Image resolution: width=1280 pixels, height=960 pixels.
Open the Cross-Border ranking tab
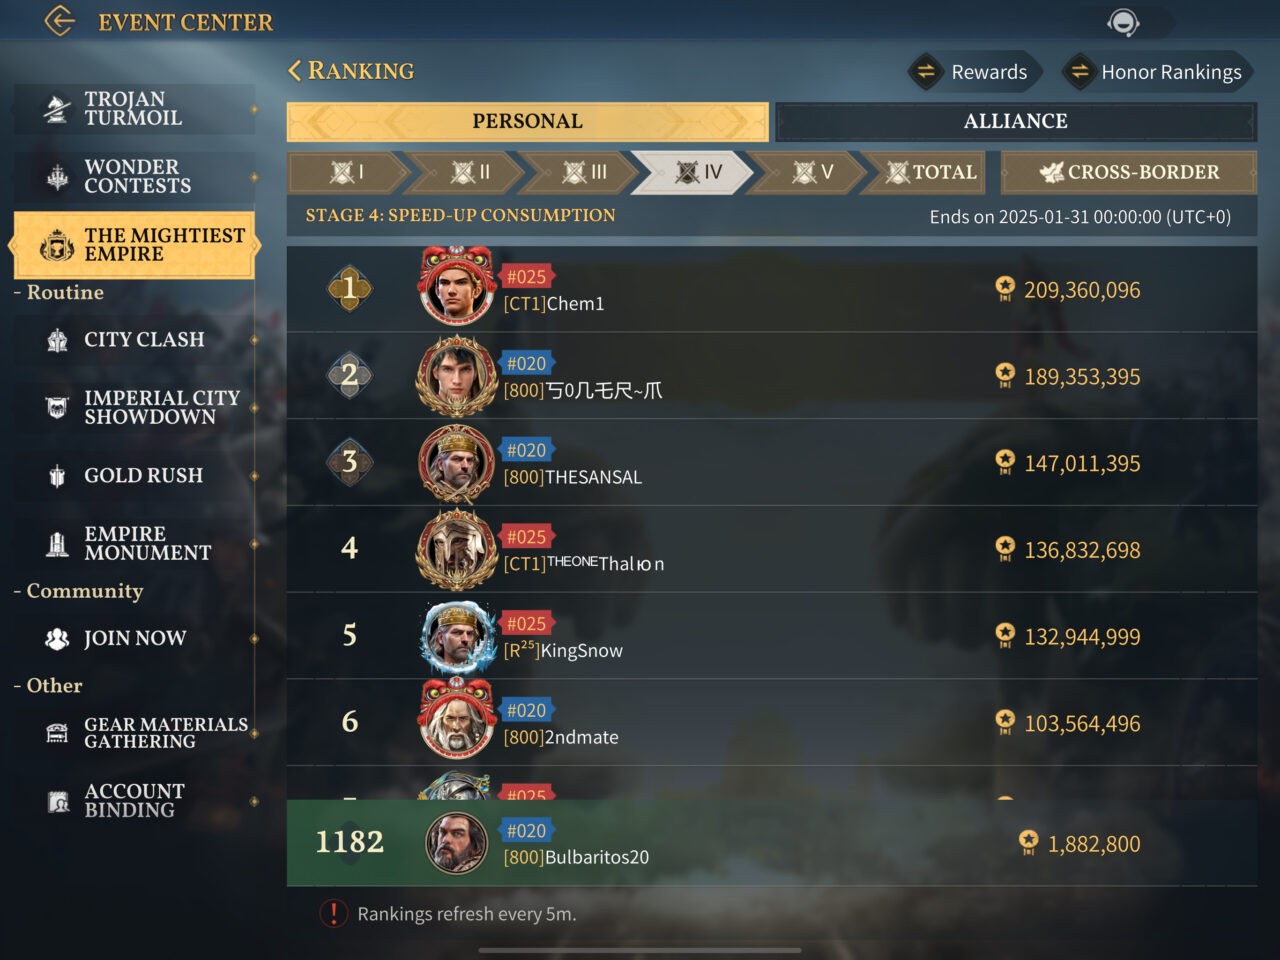click(x=1129, y=172)
